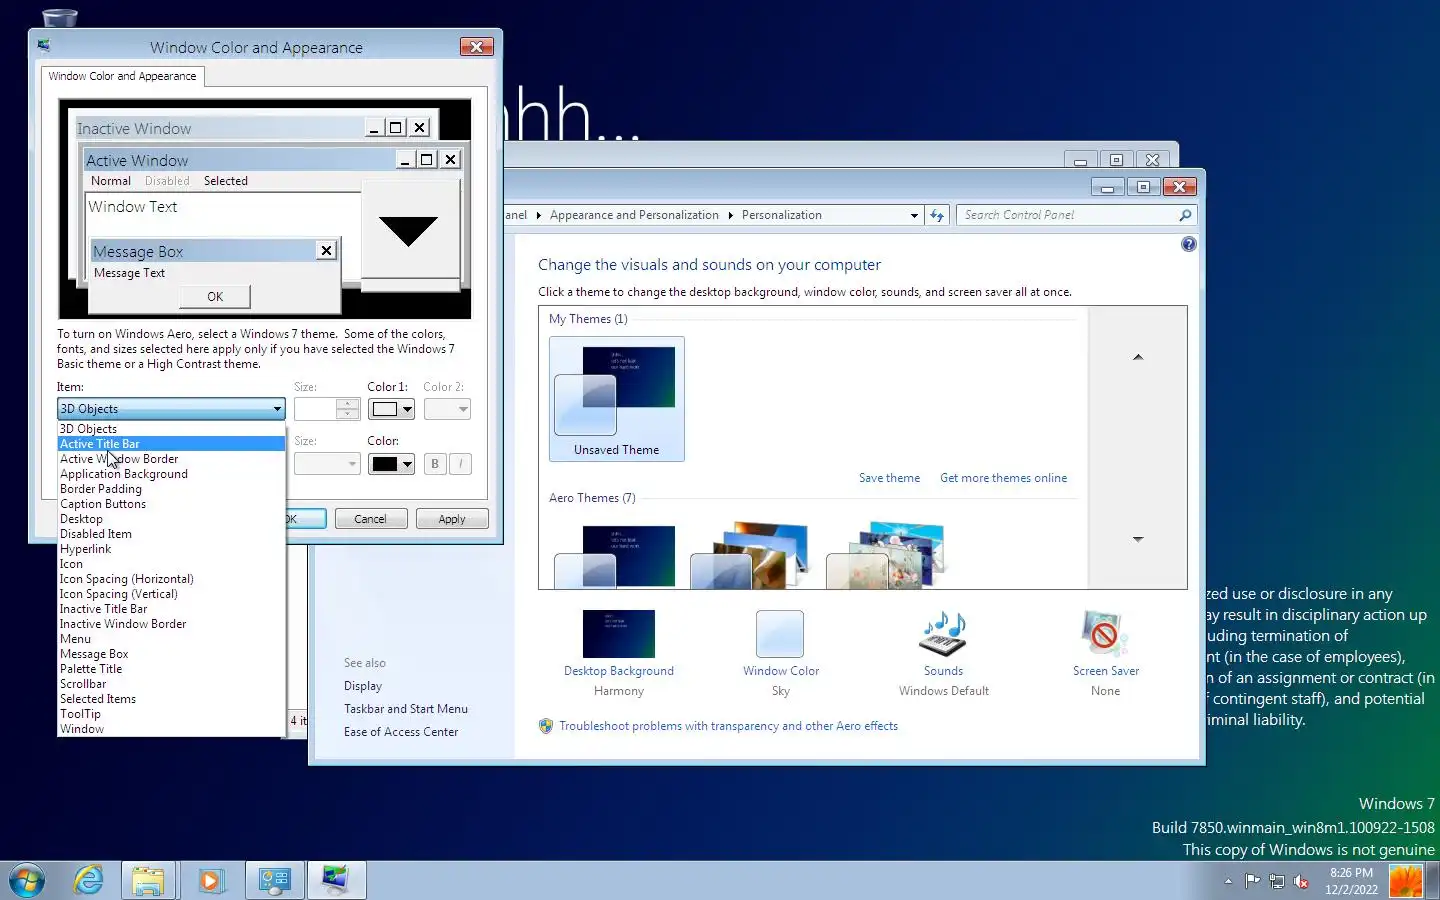Refresh the Personalization address bar
This screenshot has width=1440, height=900.
click(937, 215)
